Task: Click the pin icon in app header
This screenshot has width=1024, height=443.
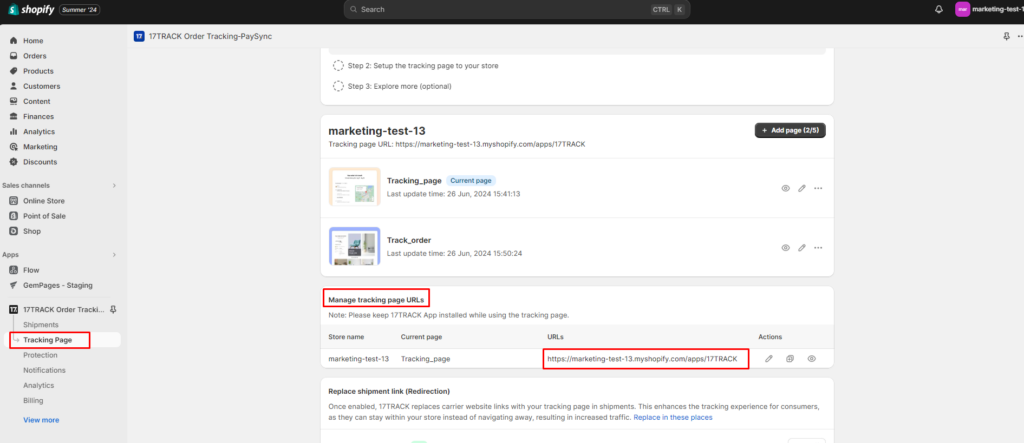Action: pyautogui.click(x=1005, y=36)
